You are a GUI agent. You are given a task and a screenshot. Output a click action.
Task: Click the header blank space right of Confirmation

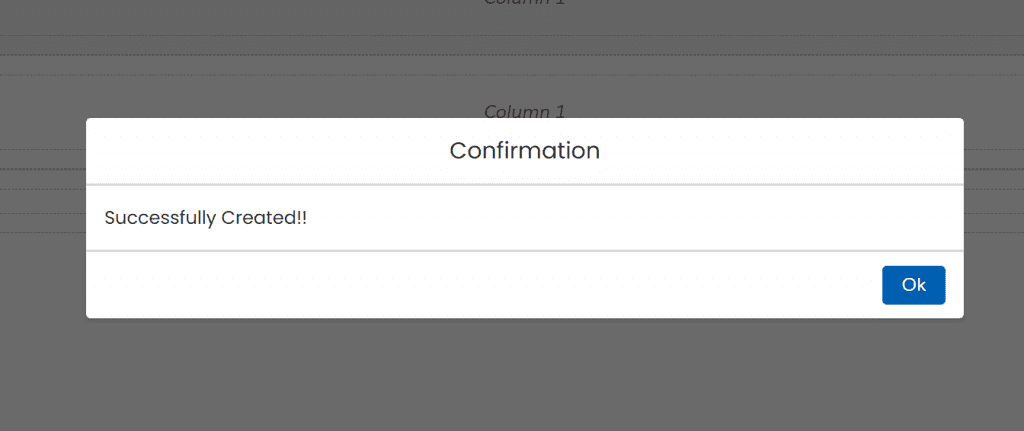point(780,151)
